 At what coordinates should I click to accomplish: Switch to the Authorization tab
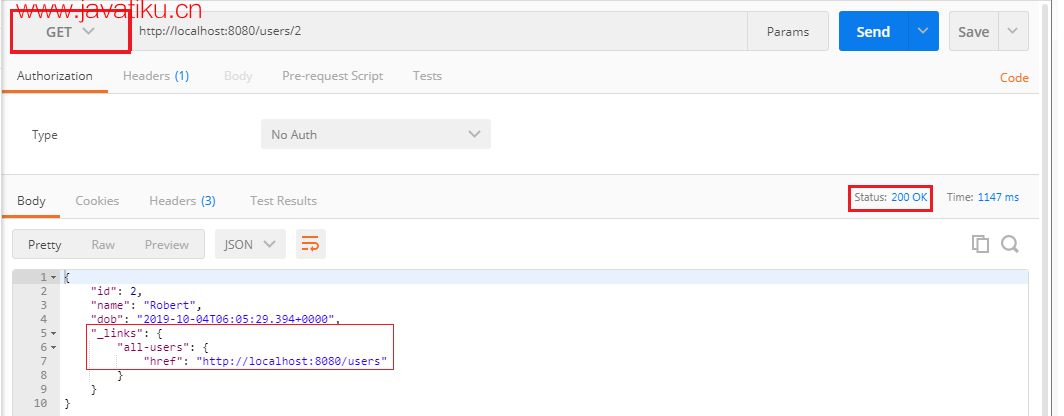(55, 76)
